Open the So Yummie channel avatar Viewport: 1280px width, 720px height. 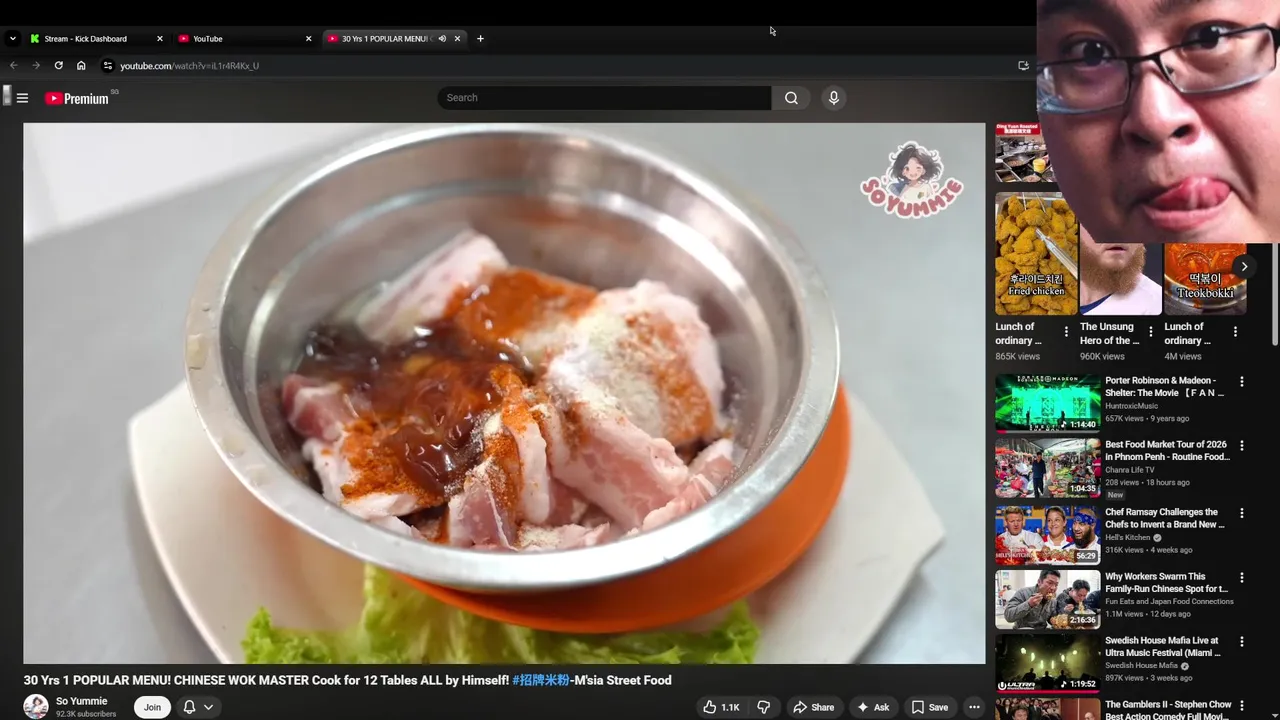point(36,706)
